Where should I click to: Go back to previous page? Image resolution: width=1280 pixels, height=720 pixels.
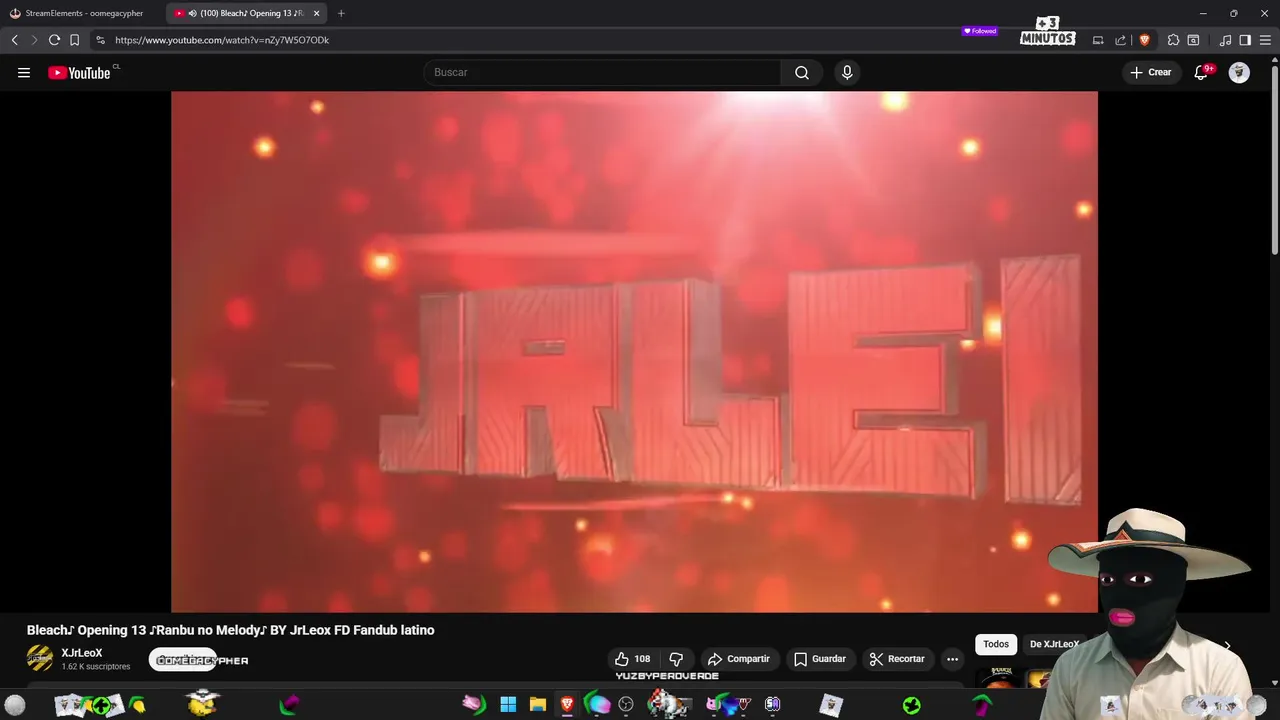14,40
